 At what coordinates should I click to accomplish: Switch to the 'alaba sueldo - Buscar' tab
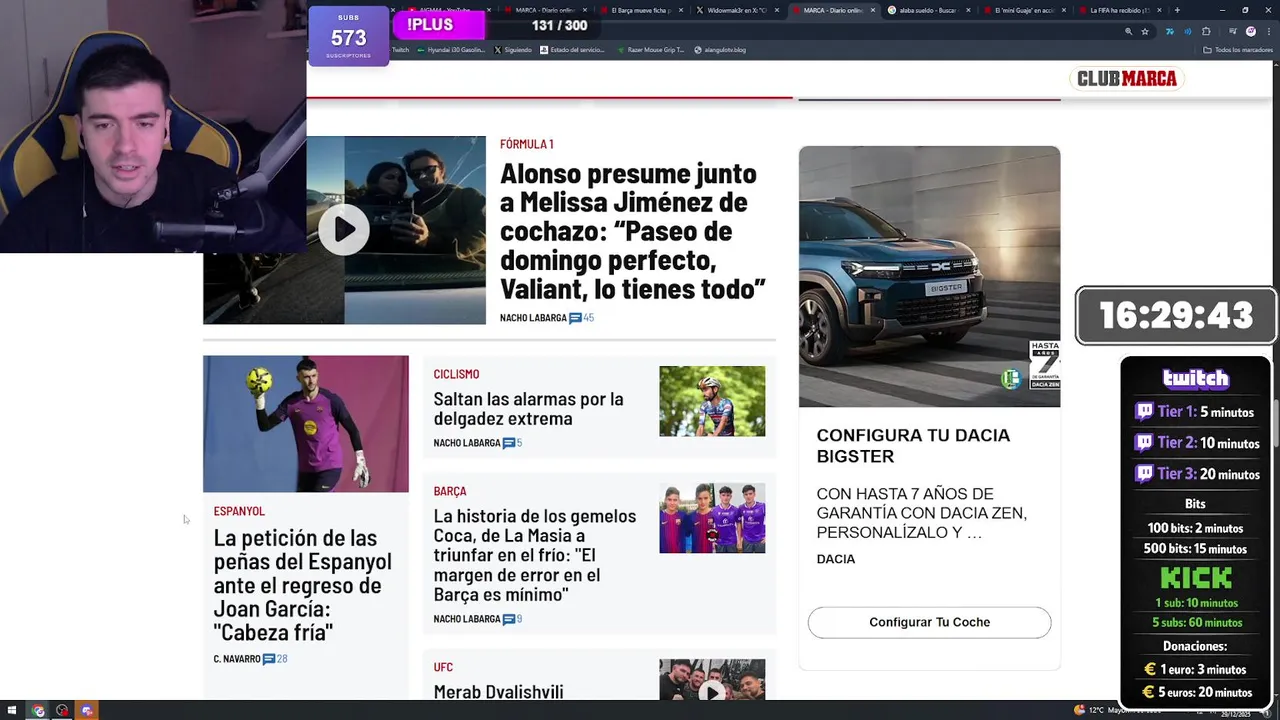tap(928, 10)
